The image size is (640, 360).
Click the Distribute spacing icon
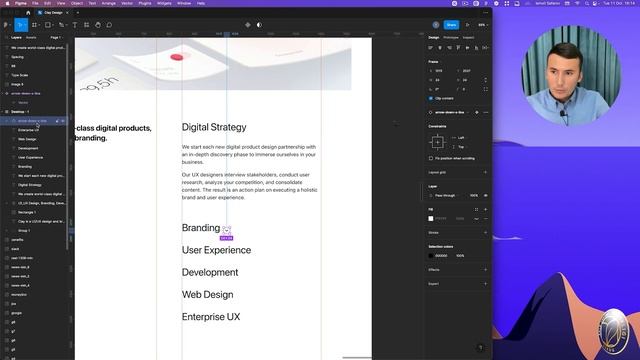[485, 48]
